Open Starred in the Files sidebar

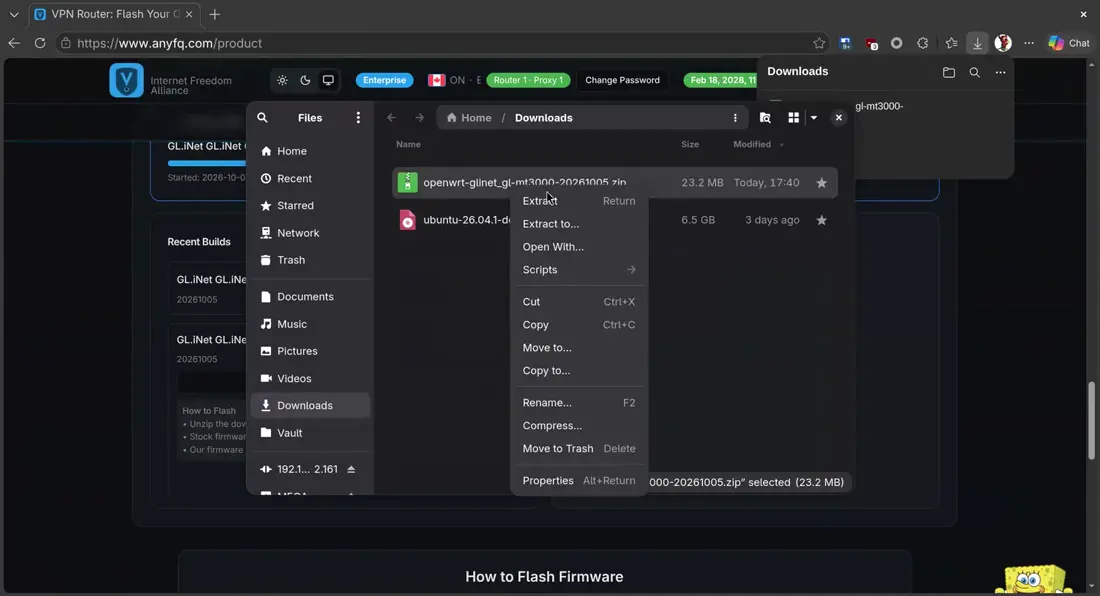(310, 205)
